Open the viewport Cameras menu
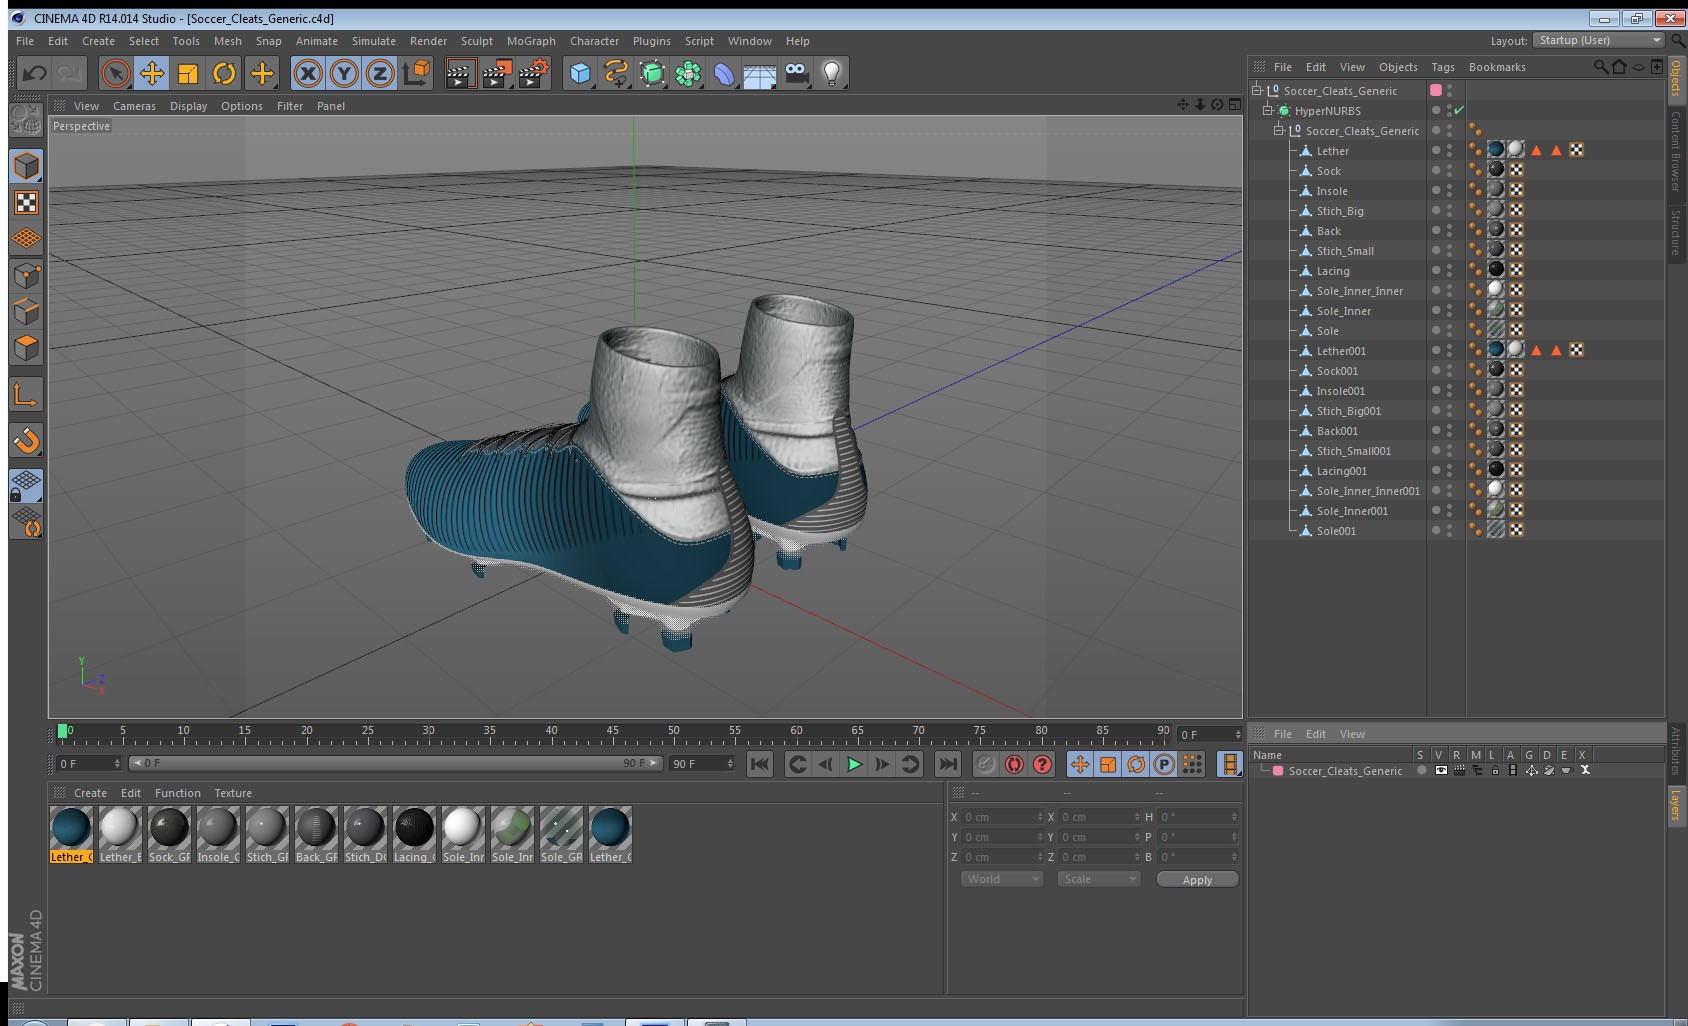1688x1026 pixels. tap(134, 106)
